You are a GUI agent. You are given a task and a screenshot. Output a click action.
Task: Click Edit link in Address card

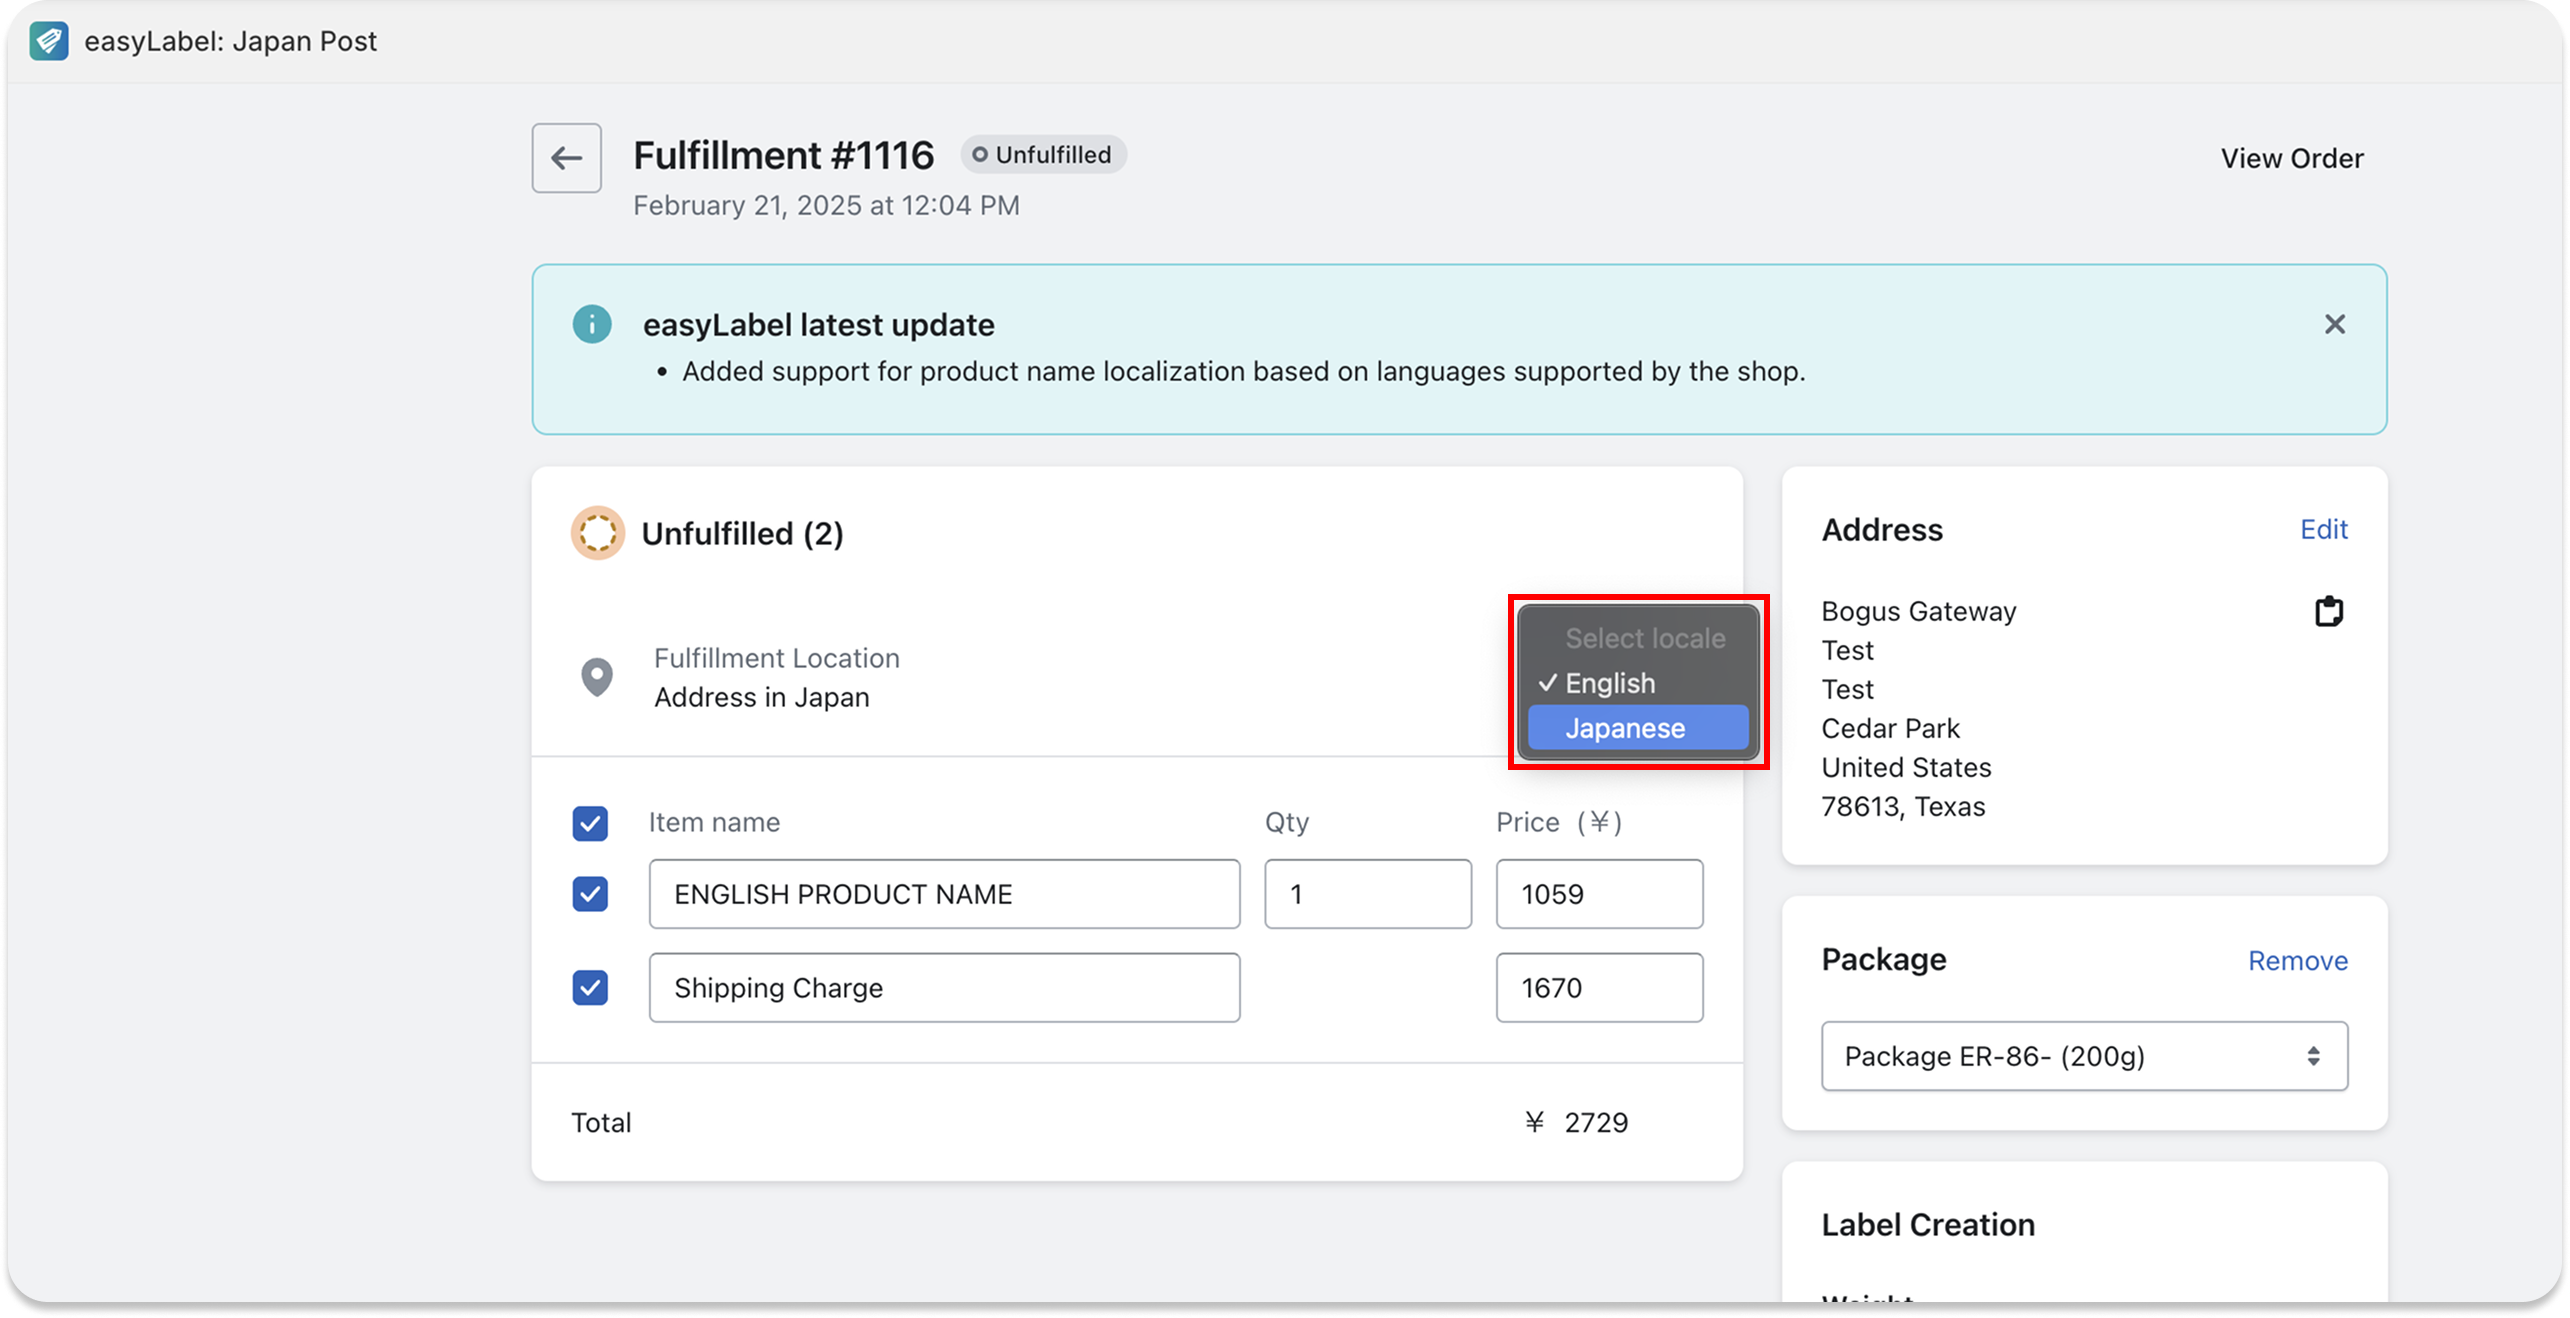[2323, 529]
